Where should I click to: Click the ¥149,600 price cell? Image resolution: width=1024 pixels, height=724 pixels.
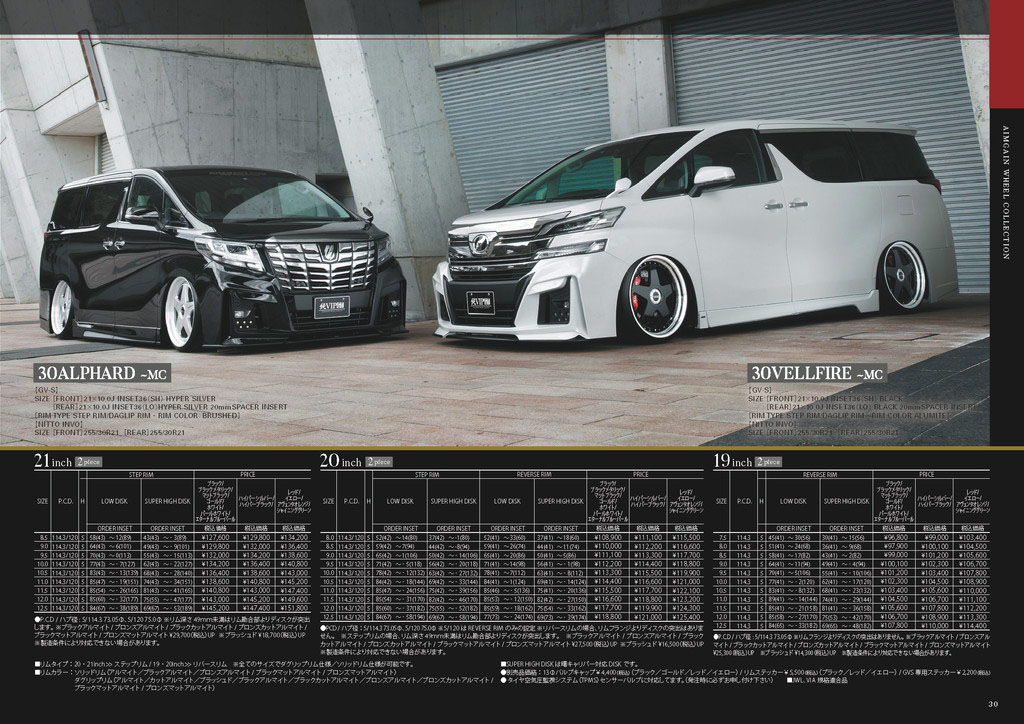293,599
